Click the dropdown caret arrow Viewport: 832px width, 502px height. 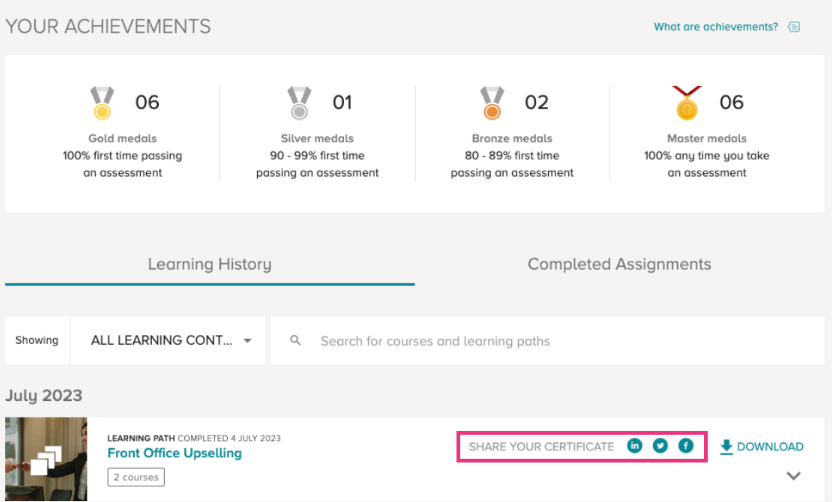point(247,341)
